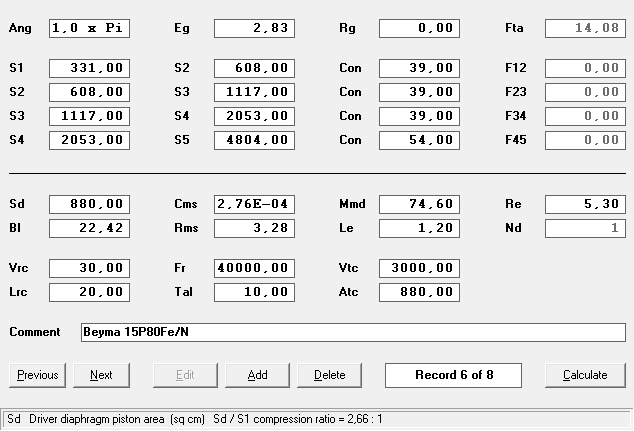Screen dimensions: 634x431
Task: Click the Lrc field showing 20,00
Action: point(89,292)
